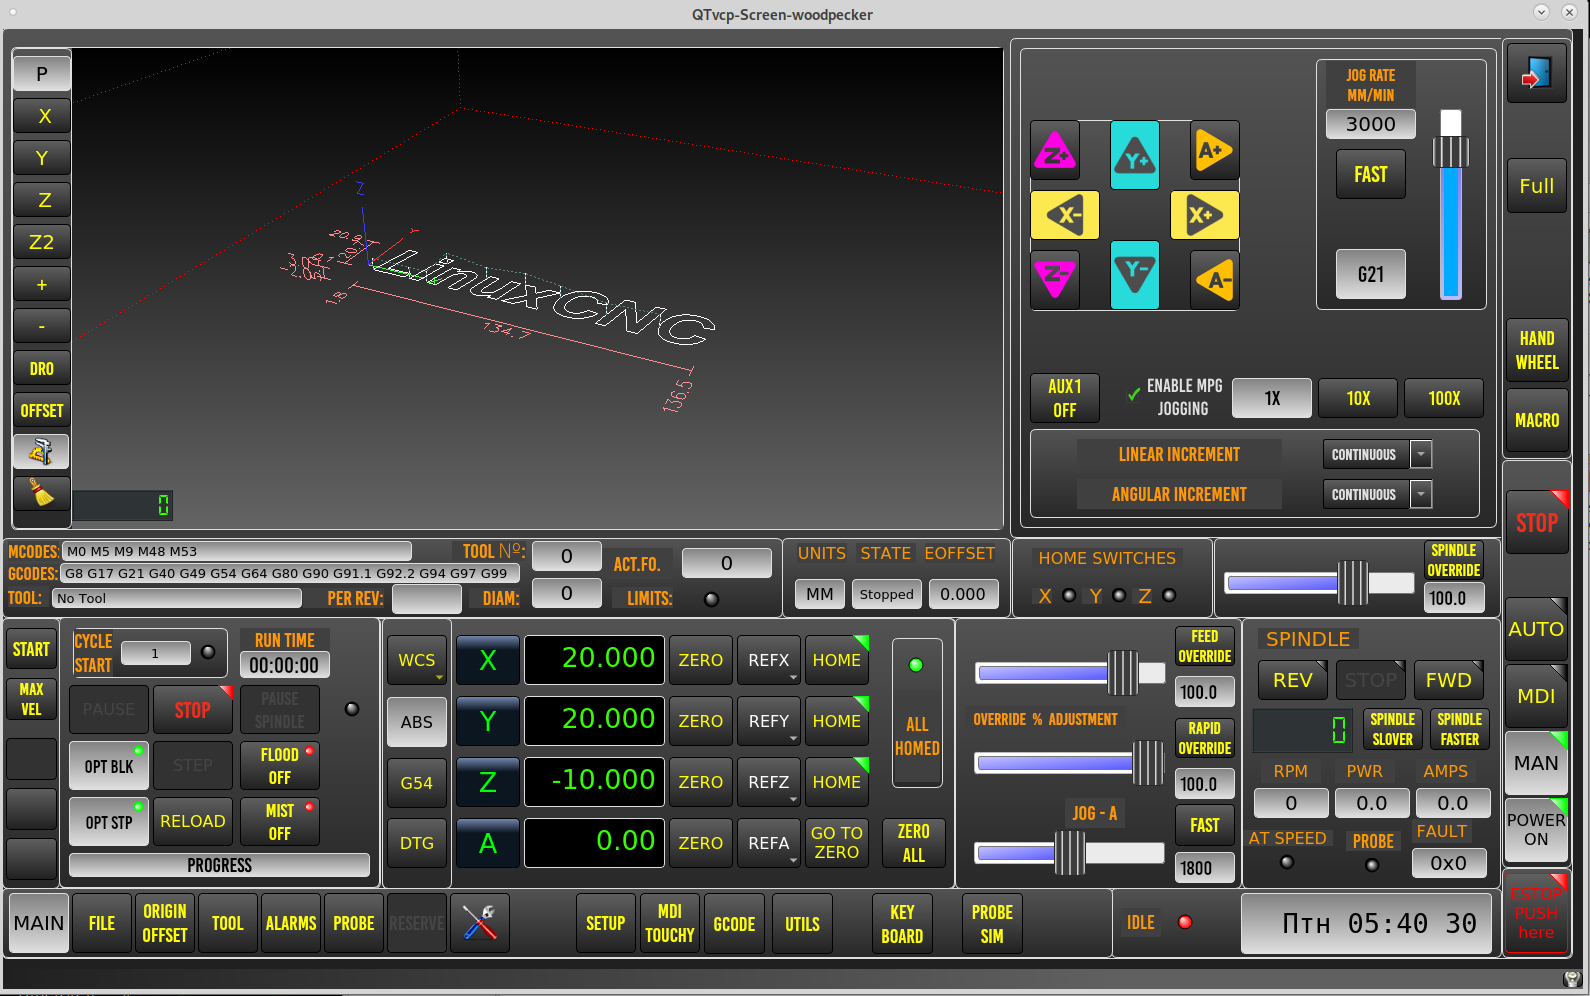Click the ZERO ALL button
The height and width of the screenshot is (996, 1590).
pos(914,843)
